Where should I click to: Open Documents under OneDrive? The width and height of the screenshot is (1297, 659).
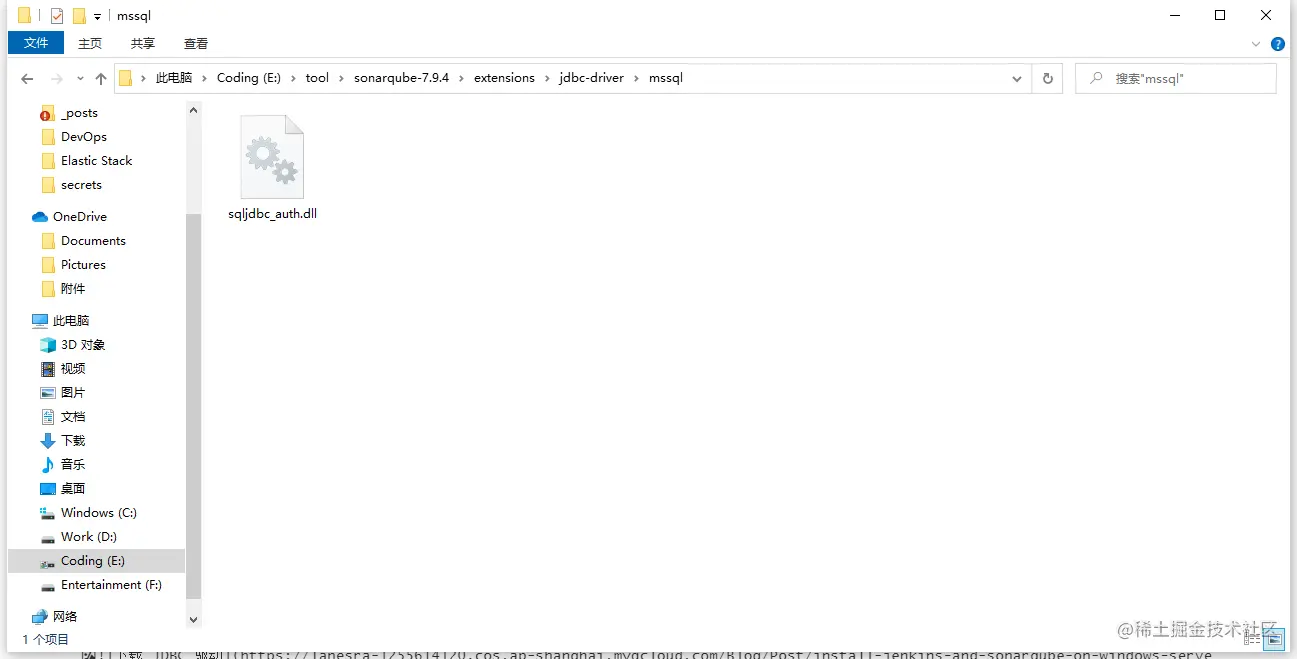(x=93, y=241)
